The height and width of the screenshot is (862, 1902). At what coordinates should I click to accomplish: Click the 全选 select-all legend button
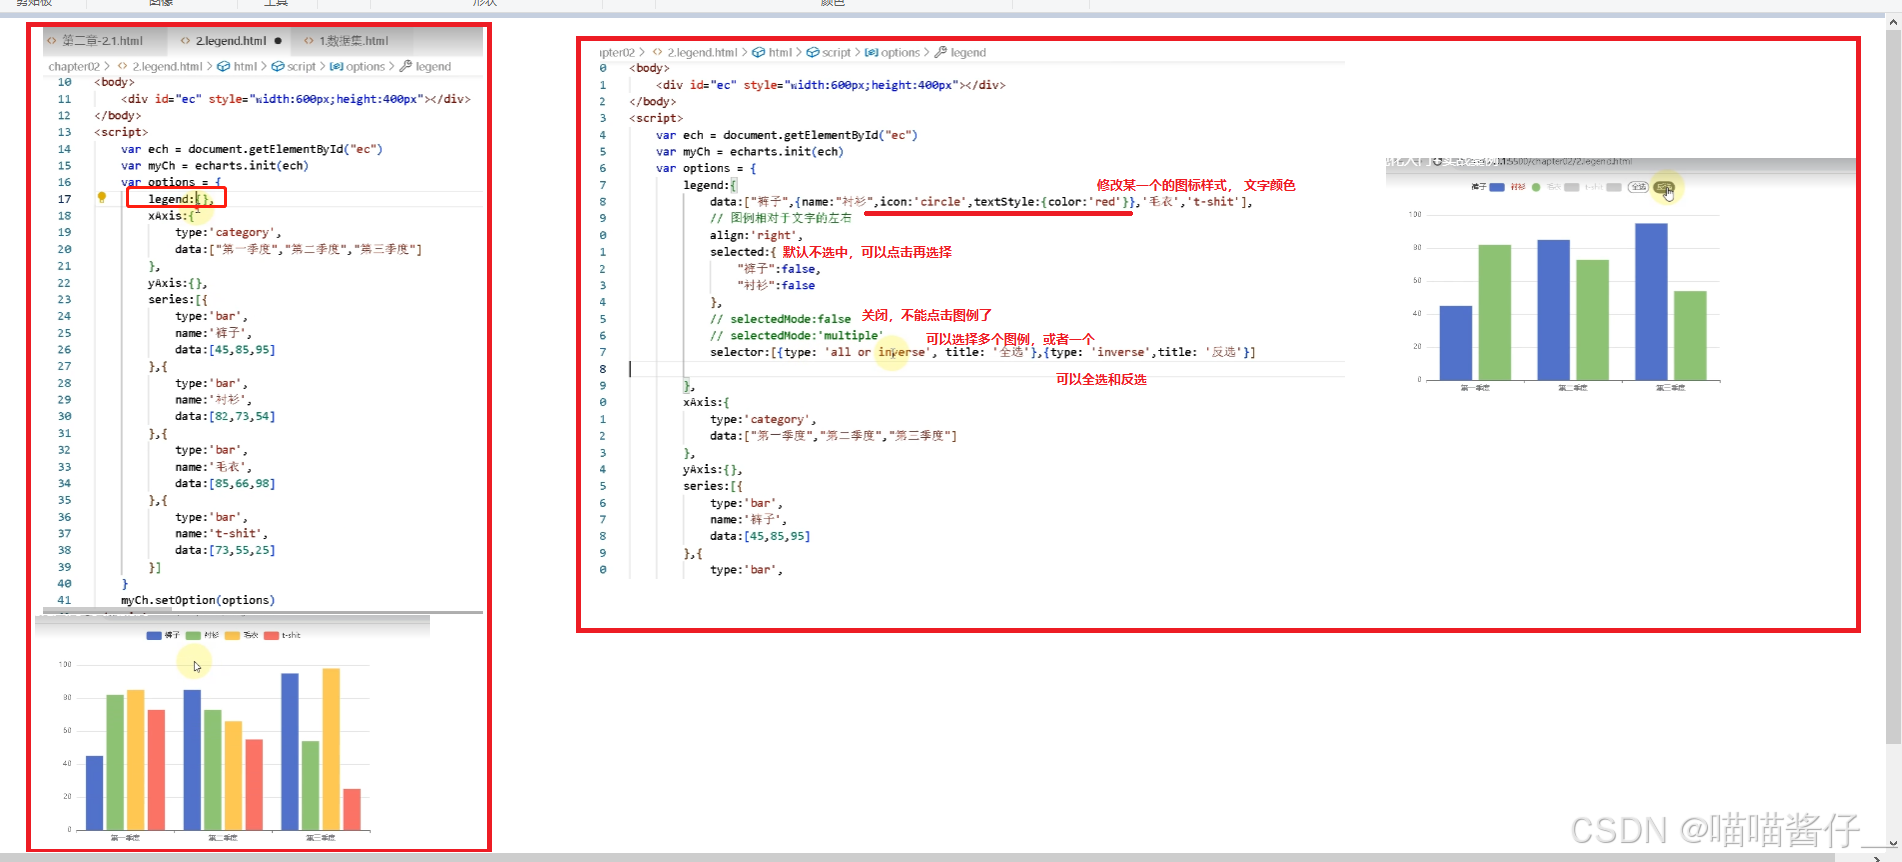(x=1638, y=187)
